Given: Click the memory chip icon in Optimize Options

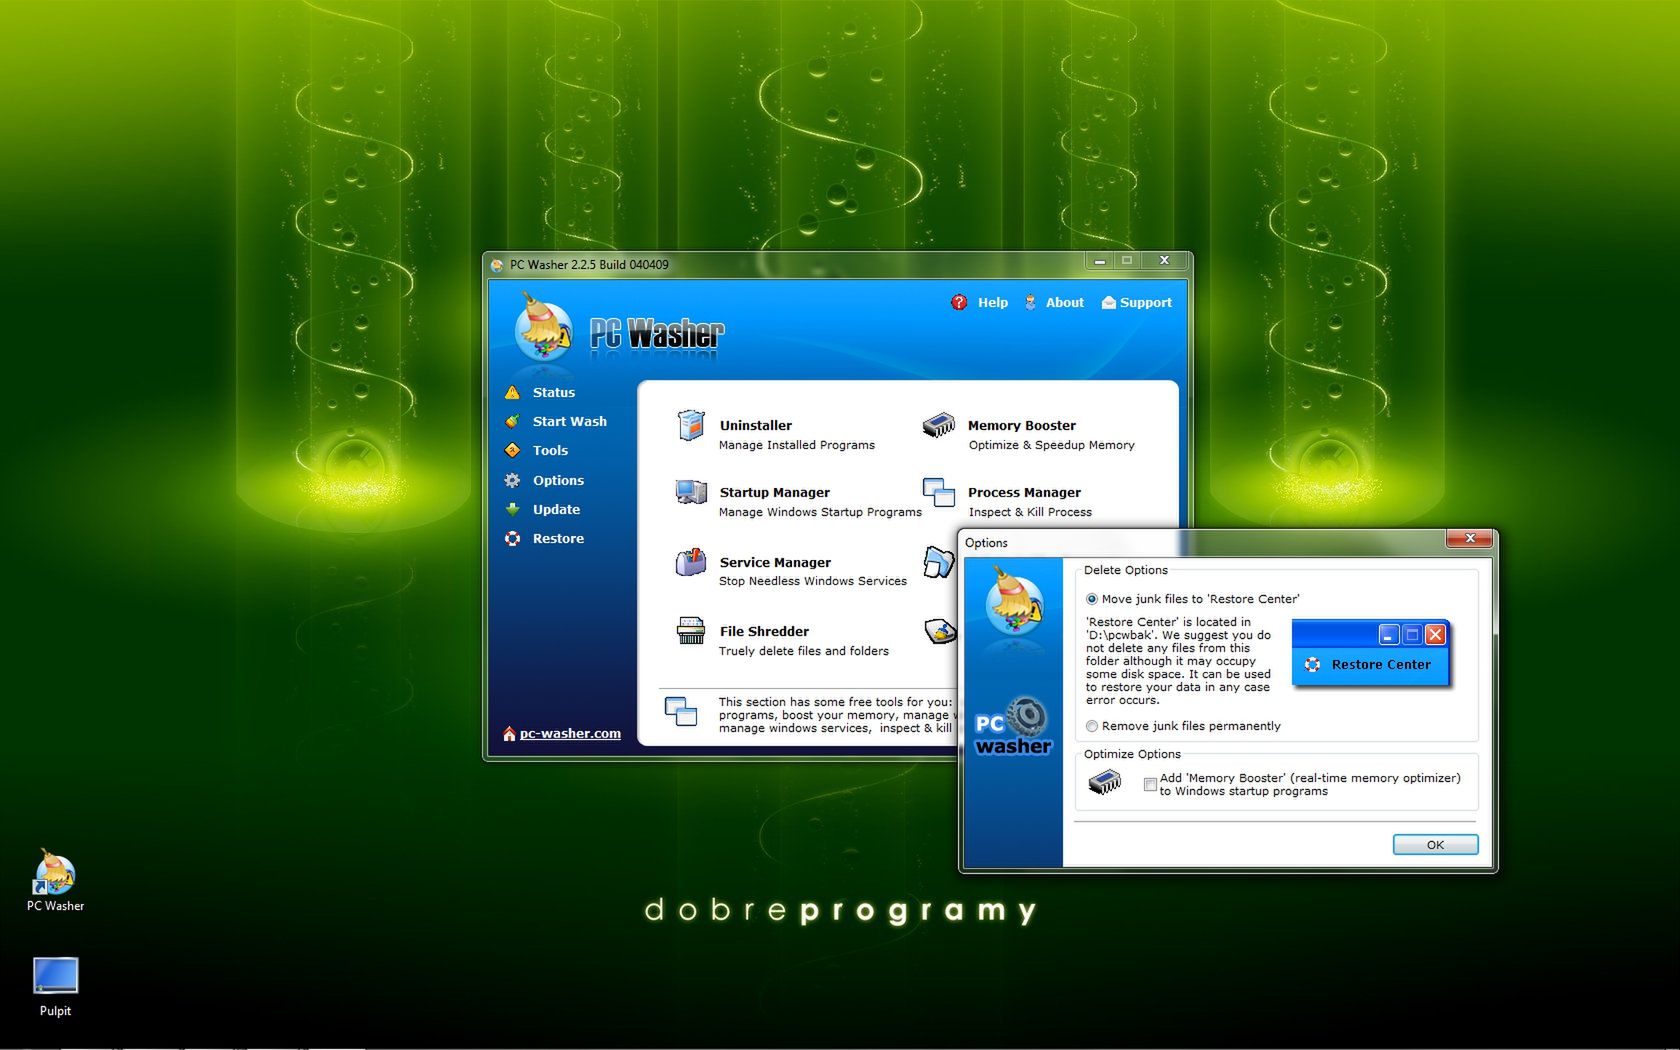Looking at the screenshot, I should tap(1104, 782).
